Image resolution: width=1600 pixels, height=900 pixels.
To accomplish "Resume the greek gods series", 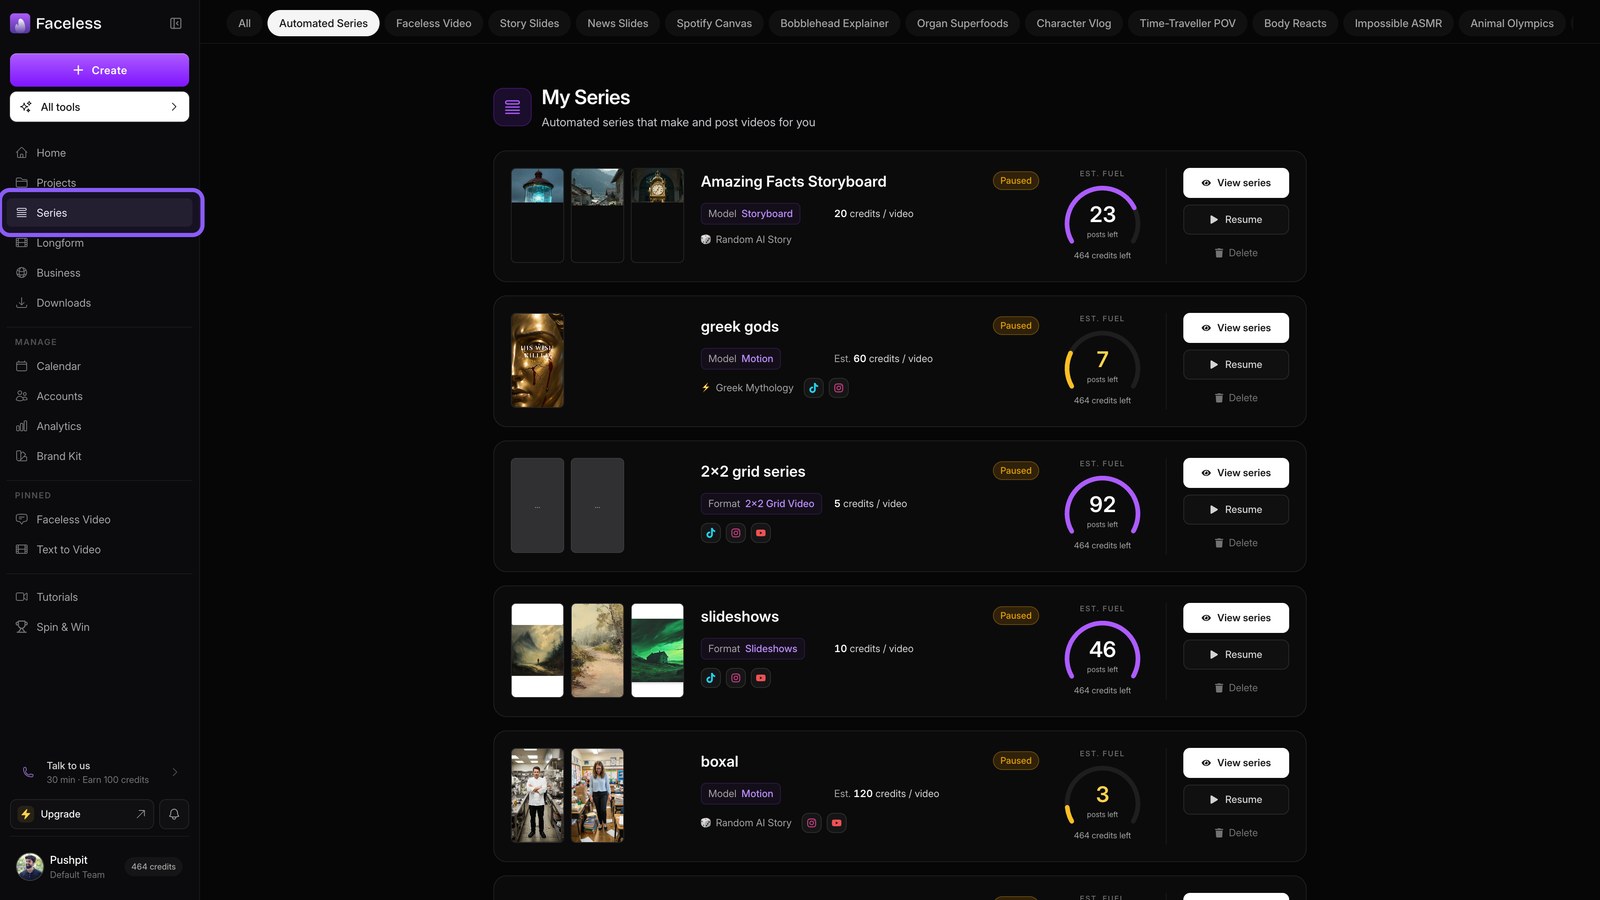I will coord(1236,365).
